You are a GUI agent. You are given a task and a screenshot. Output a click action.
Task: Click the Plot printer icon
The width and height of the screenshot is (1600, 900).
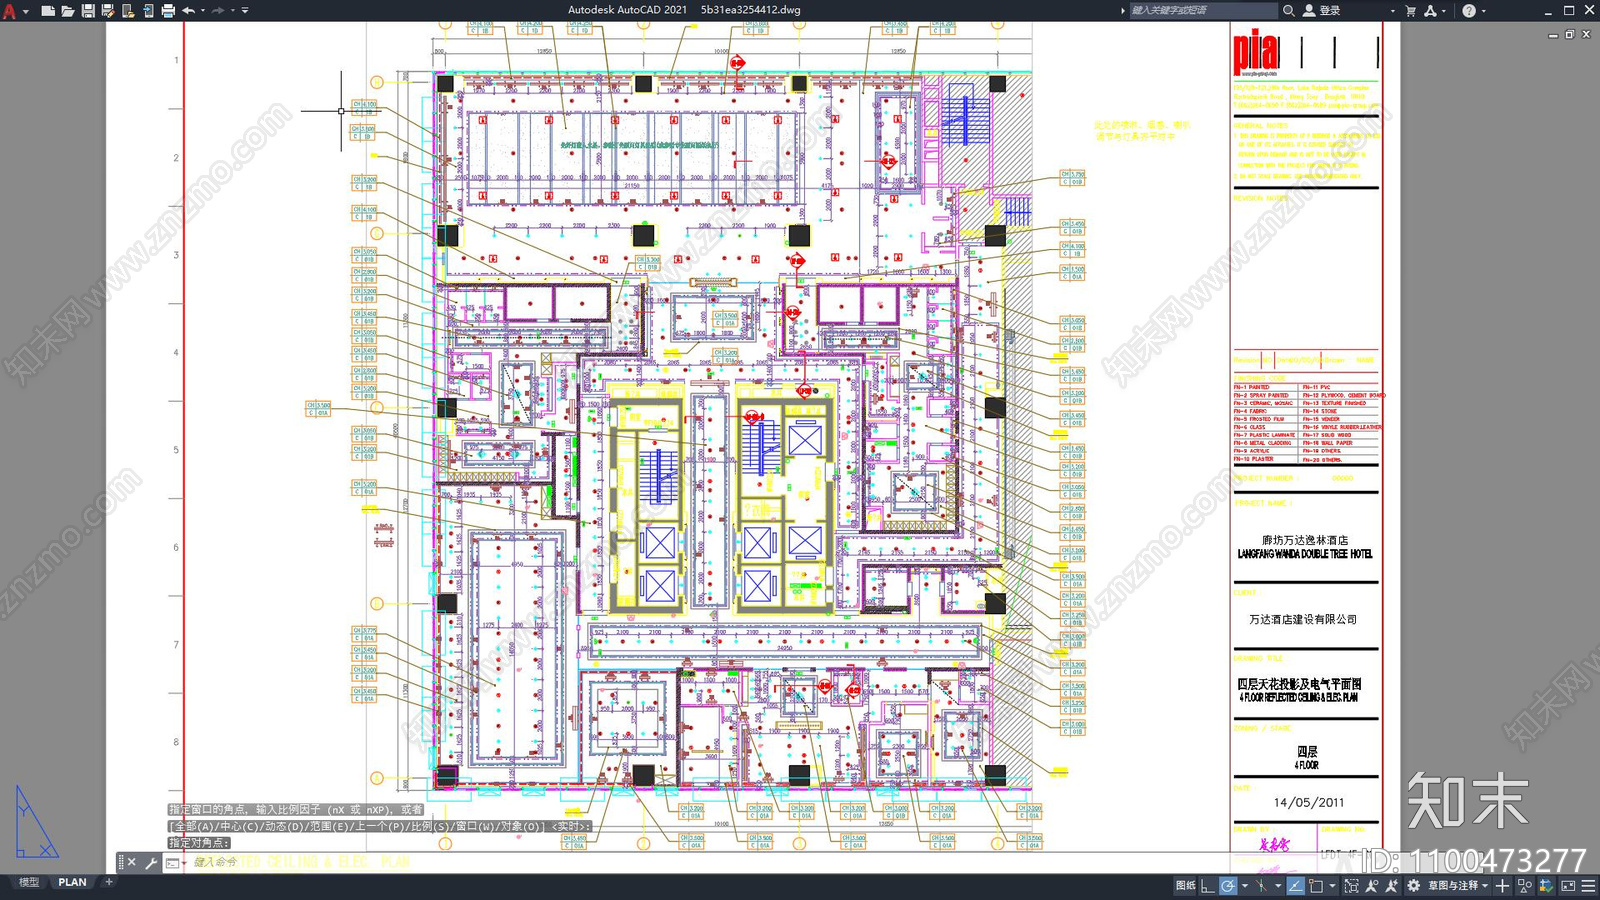(x=167, y=11)
